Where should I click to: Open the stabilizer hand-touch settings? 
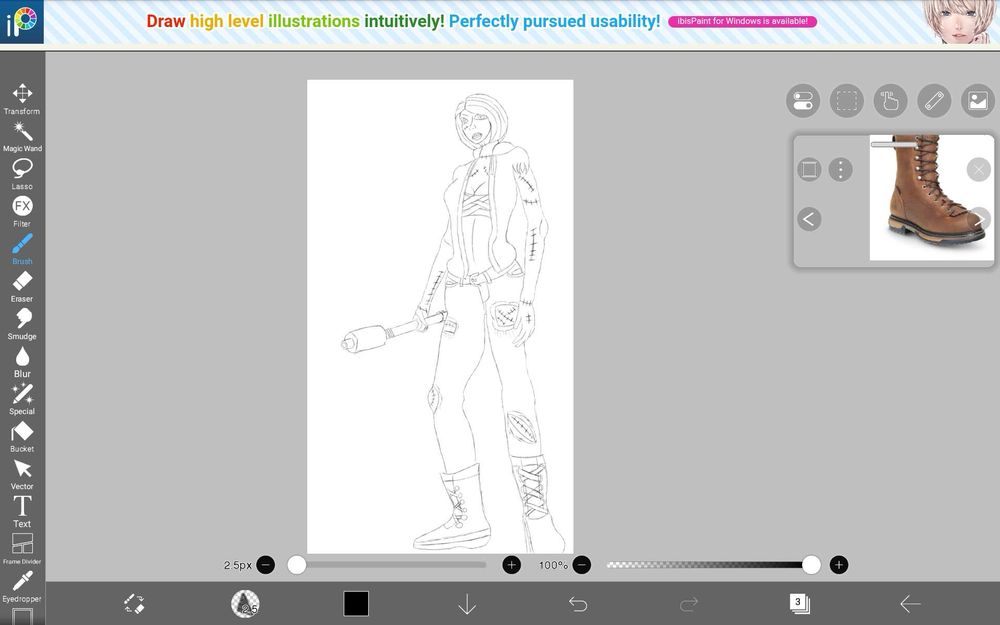coord(890,101)
